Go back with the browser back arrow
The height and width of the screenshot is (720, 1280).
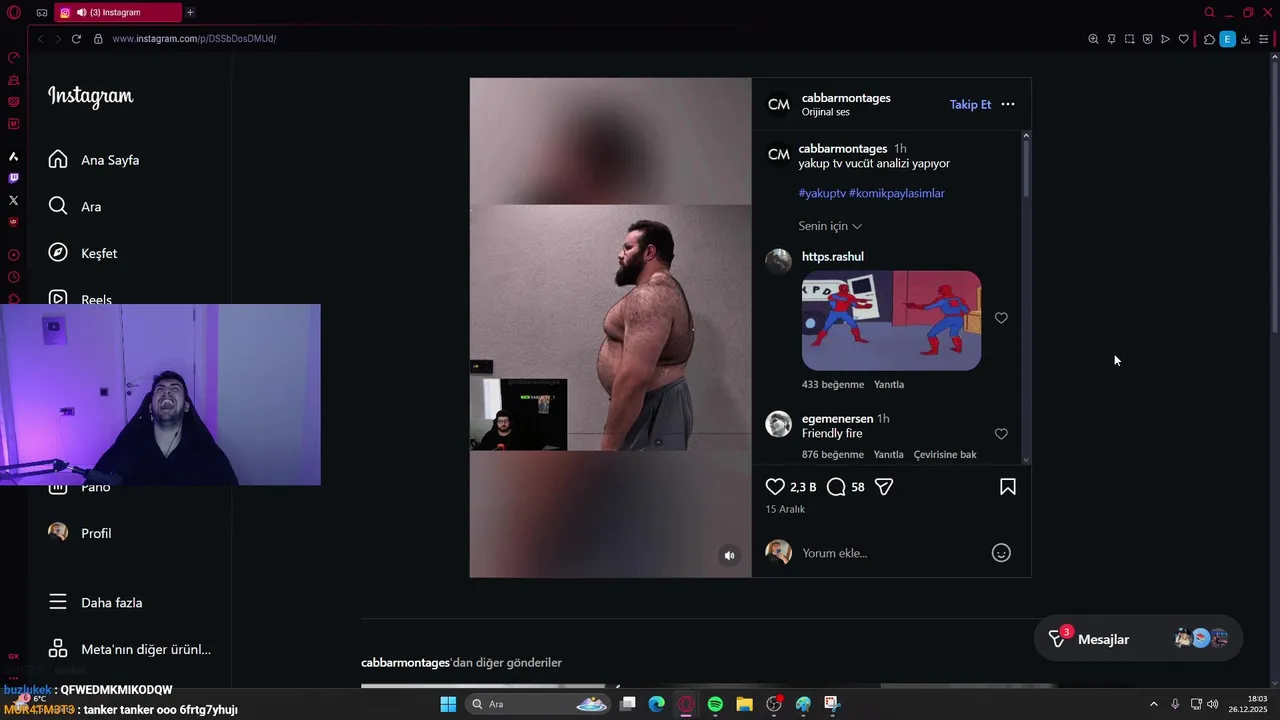click(40, 39)
